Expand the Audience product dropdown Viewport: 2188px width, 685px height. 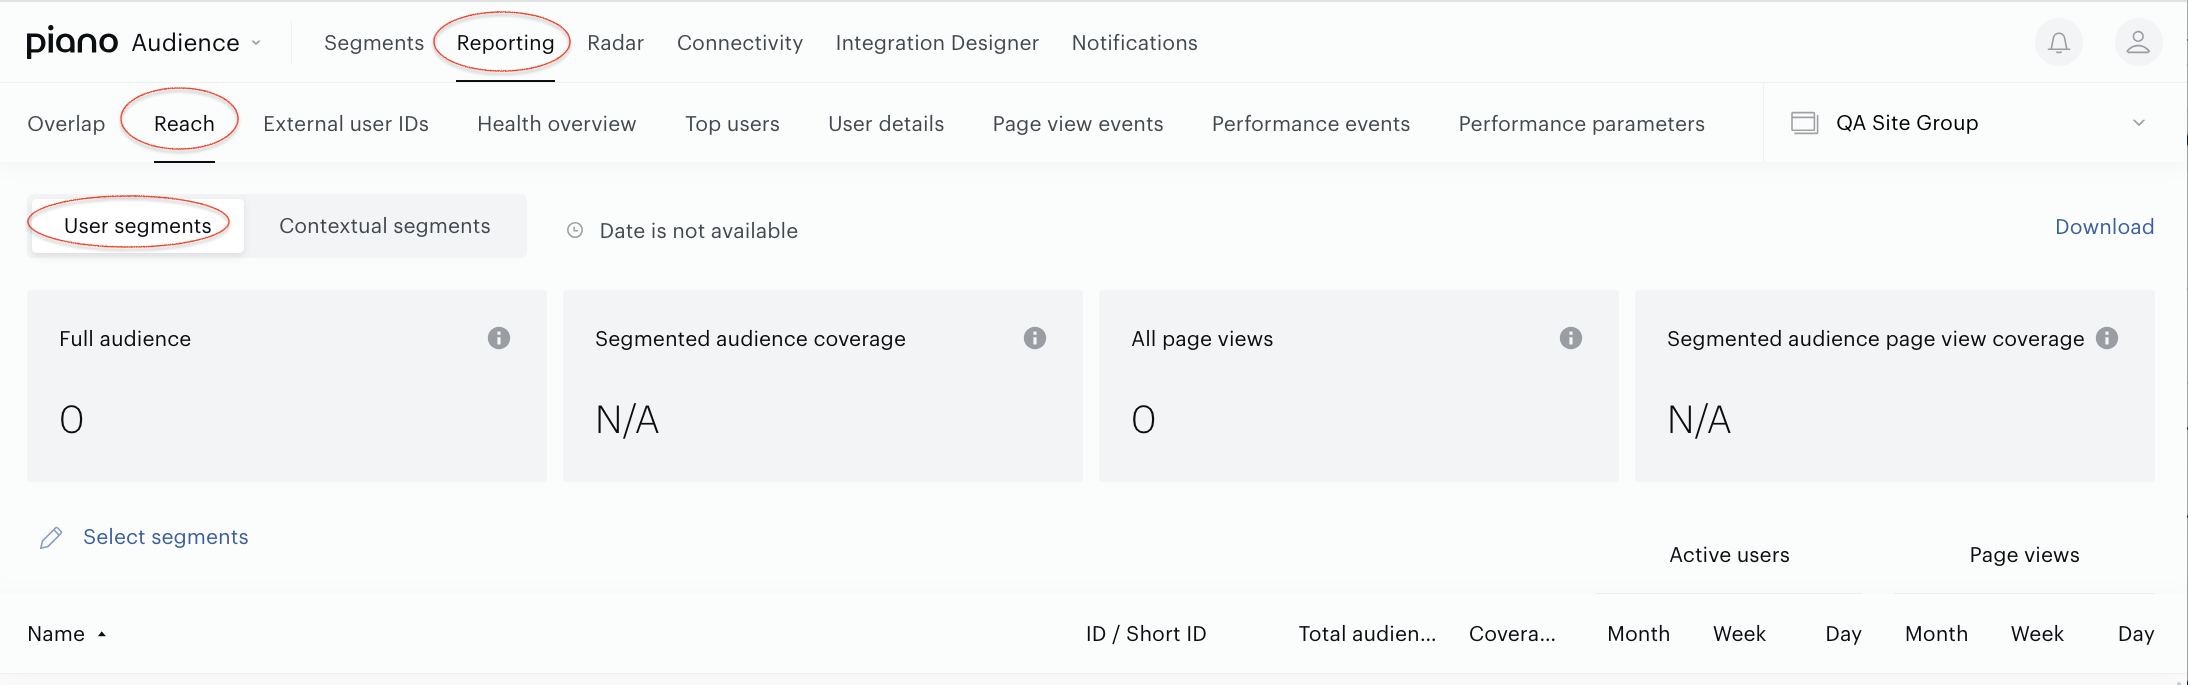pos(256,43)
